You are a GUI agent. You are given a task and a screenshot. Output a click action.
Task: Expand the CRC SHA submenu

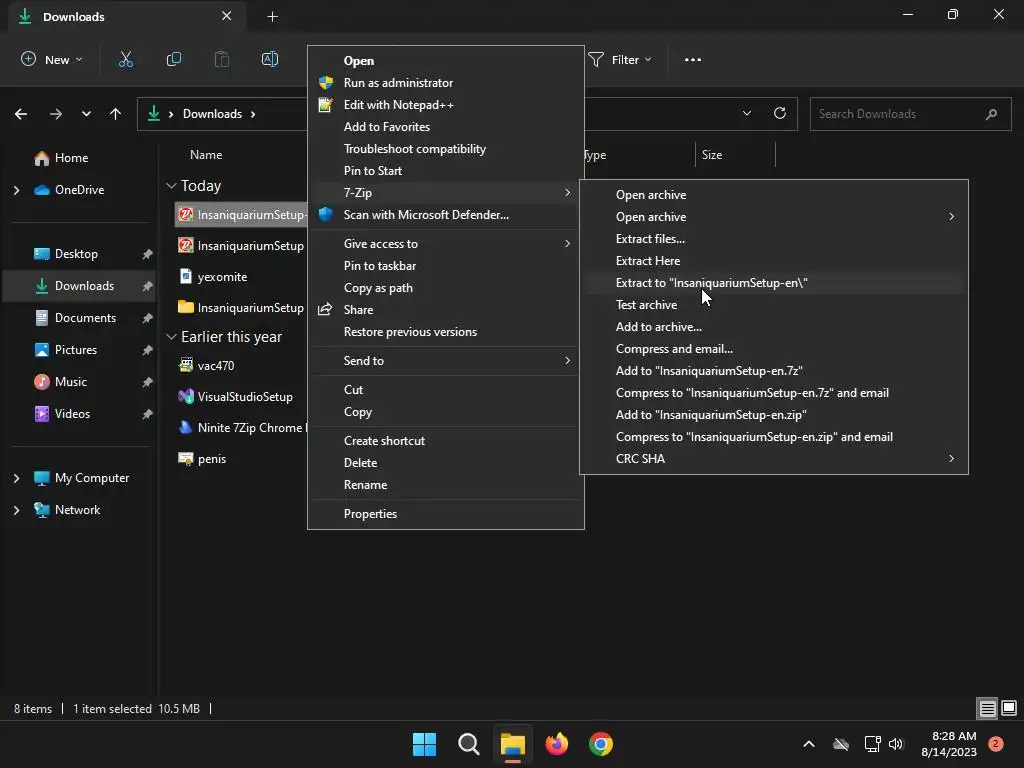click(773, 458)
